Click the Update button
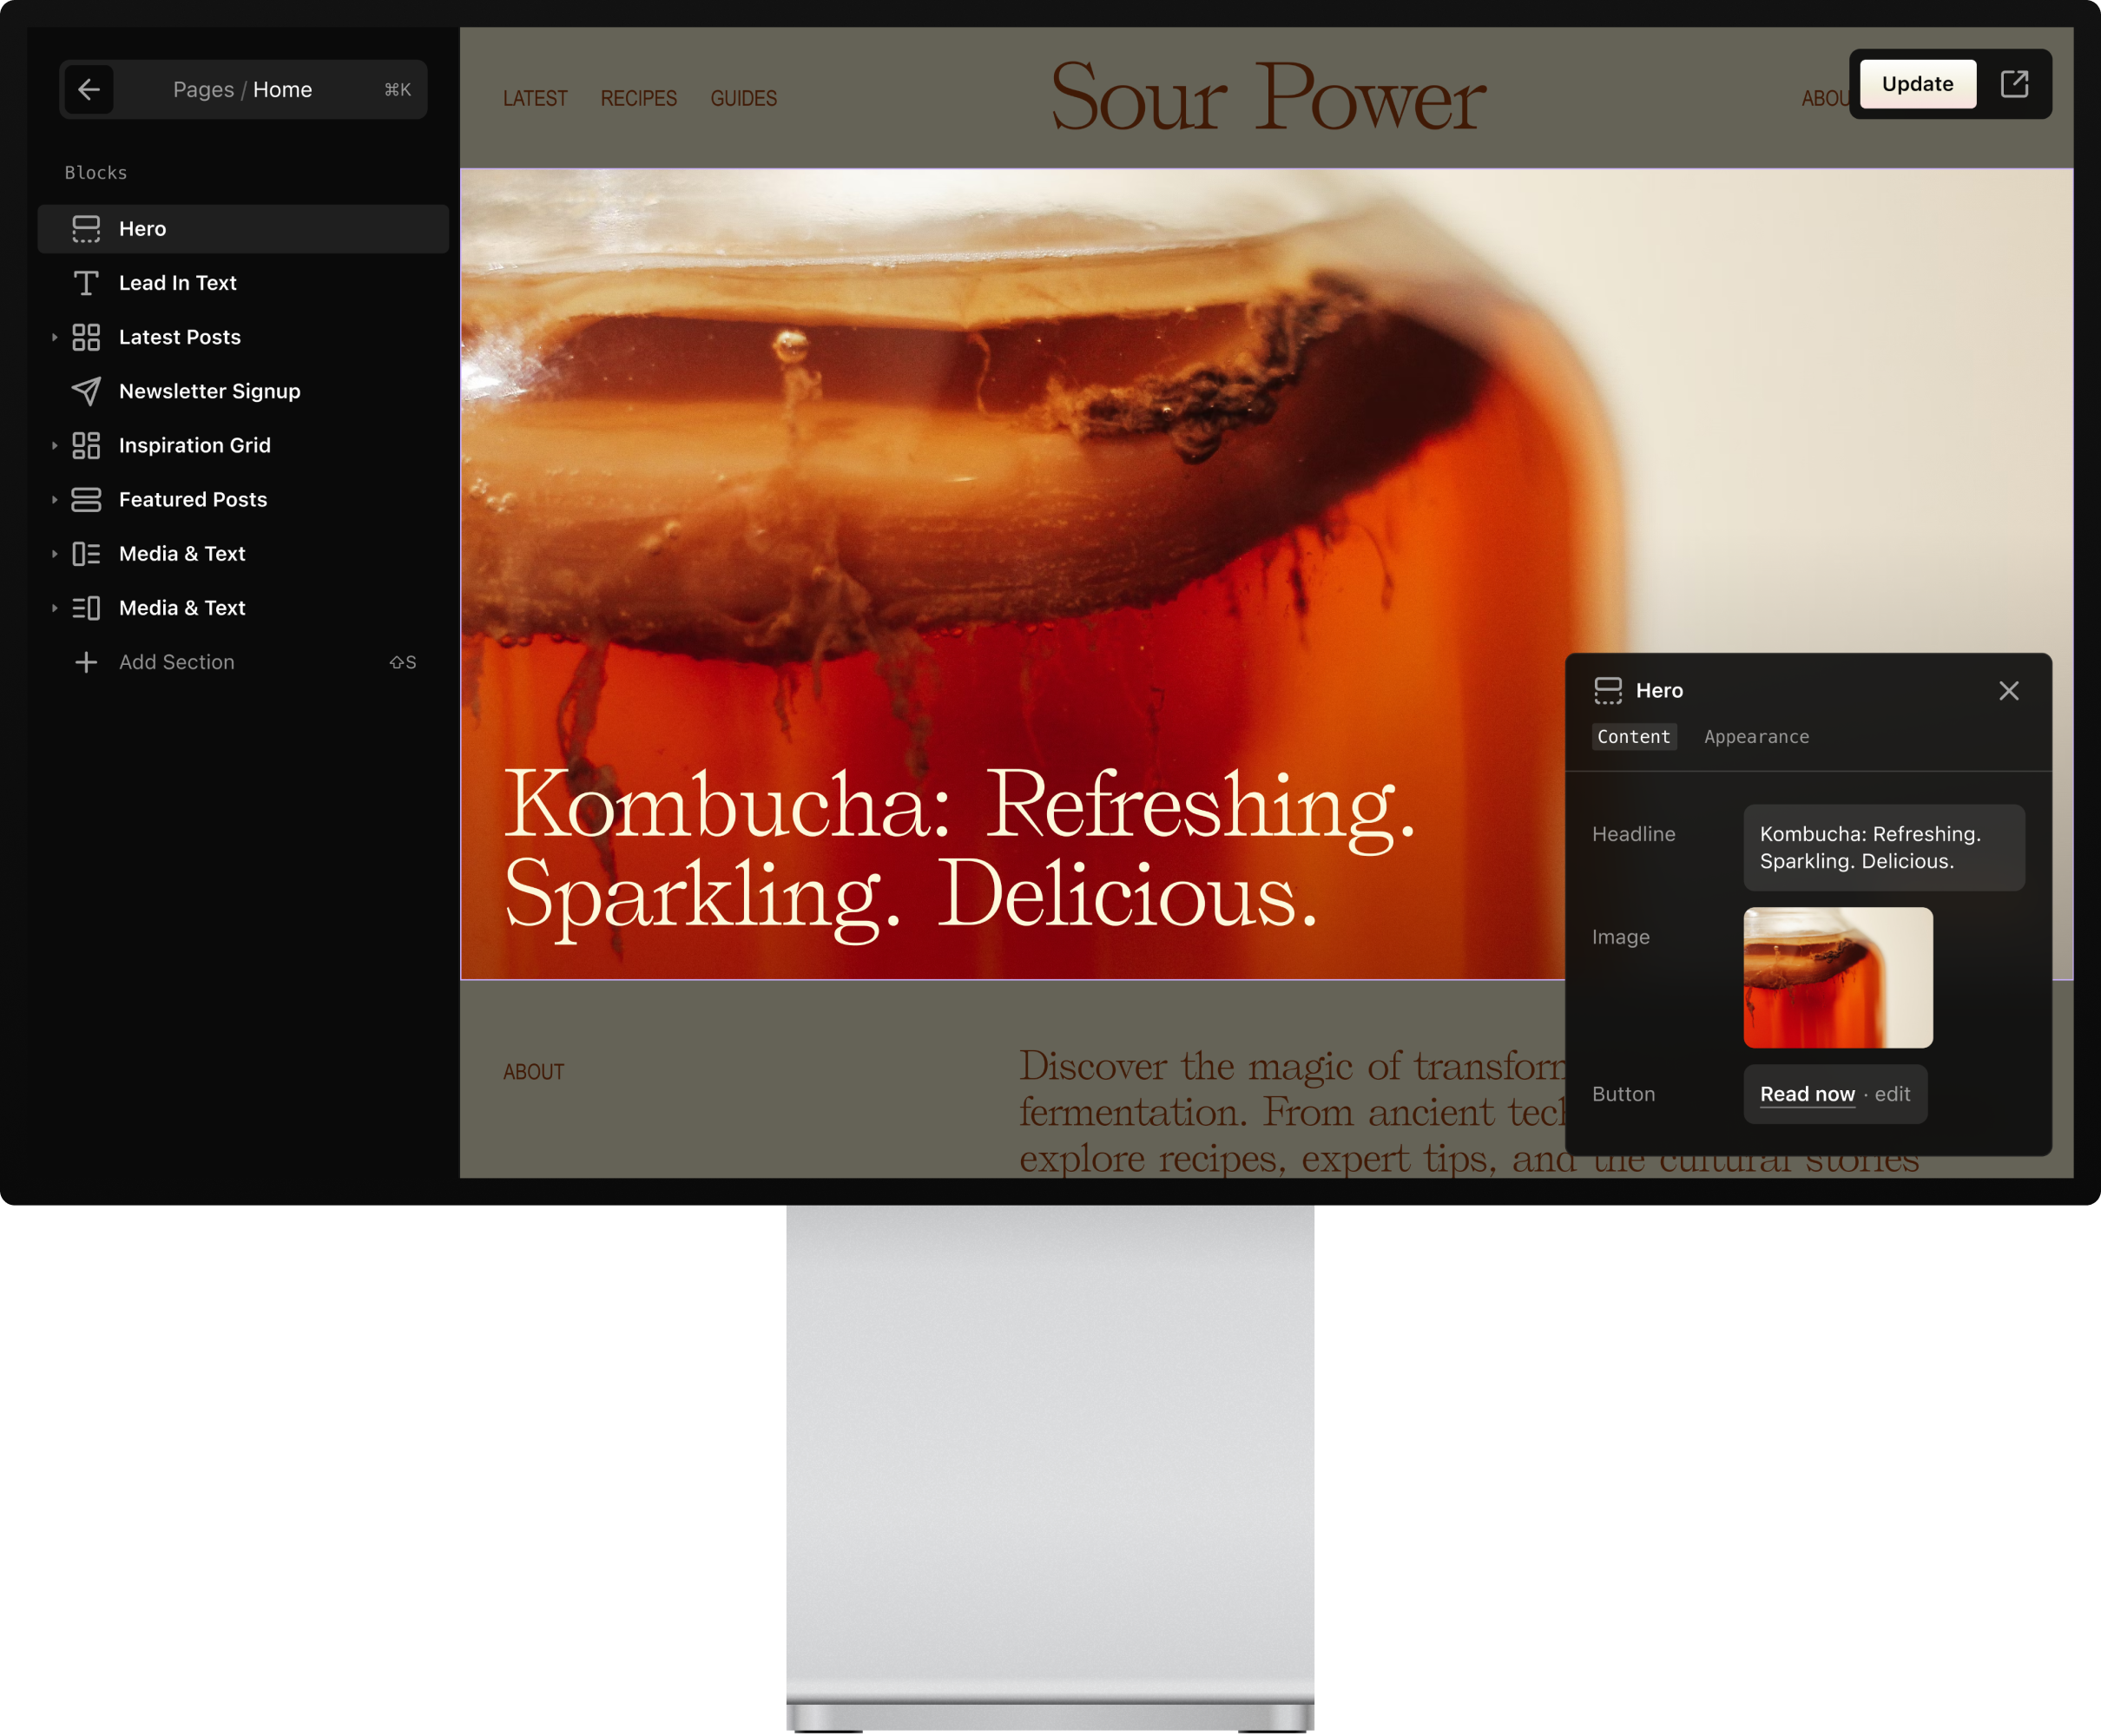Viewport: 2101px width, 1736px height. tap(1917, 84)
